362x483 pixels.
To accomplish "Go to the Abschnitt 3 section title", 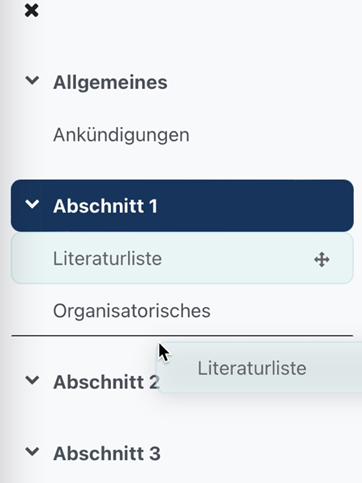I will tap(107, 453).
